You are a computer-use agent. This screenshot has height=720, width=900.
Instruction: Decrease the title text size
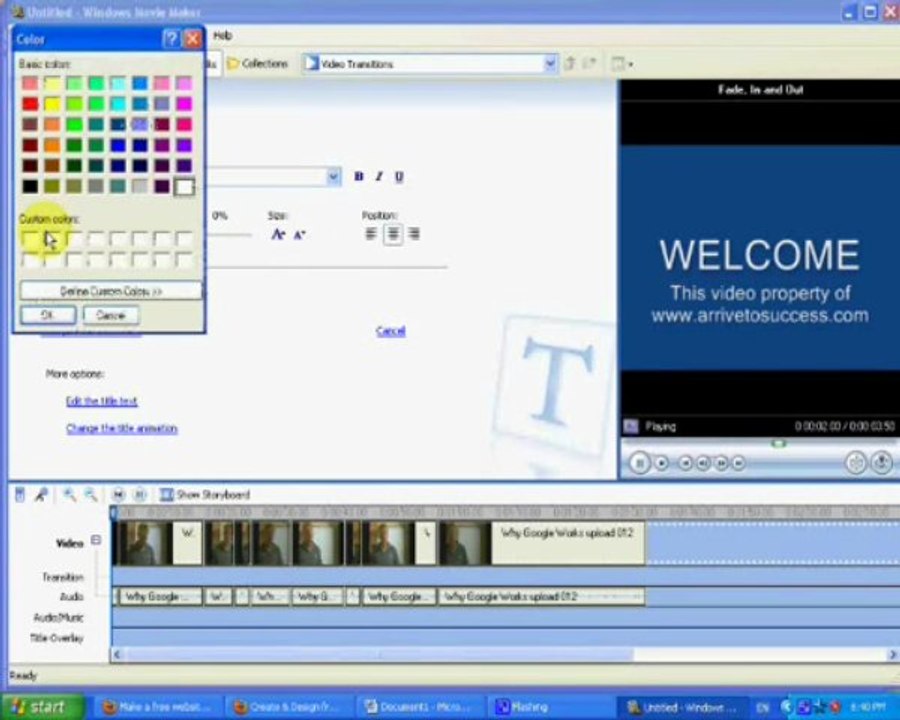[x=299, y=234]
